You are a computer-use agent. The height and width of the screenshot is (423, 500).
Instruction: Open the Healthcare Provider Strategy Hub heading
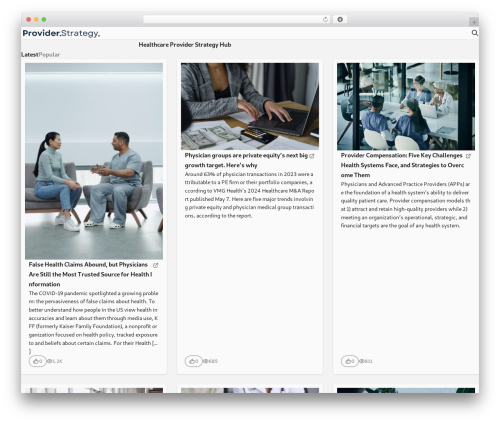point(185,45)
